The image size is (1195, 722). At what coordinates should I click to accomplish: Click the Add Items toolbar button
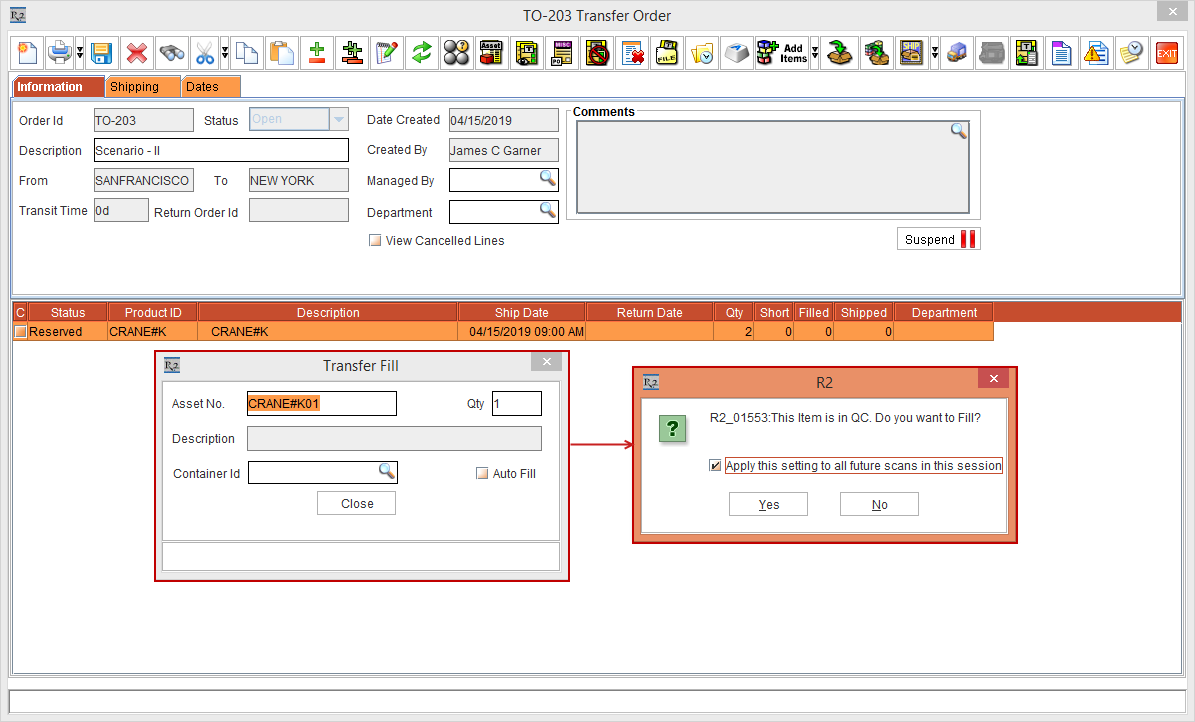click(781, 53)
